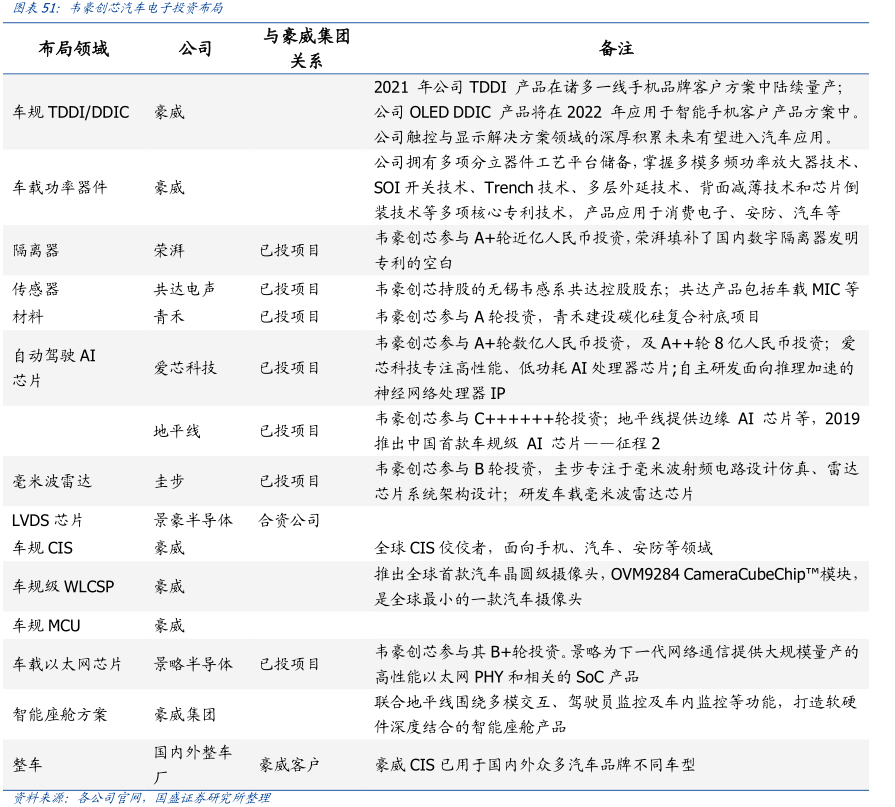Click "已投项目" in the 爱芯科技 row

[289, 368]
